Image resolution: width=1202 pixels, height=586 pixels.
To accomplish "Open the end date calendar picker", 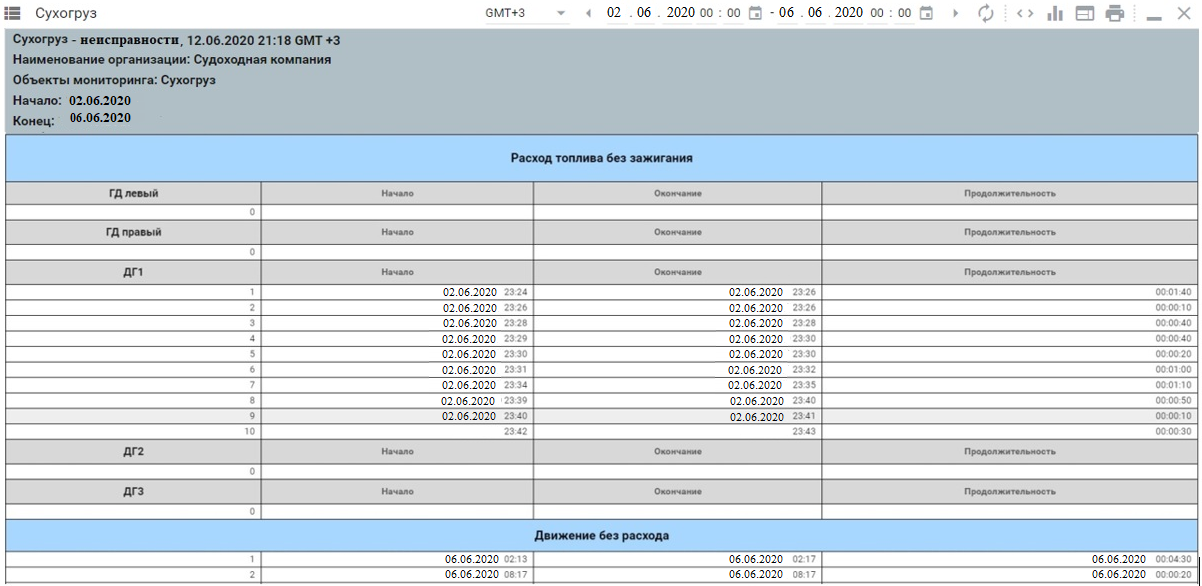I will [x=926, y=13].
